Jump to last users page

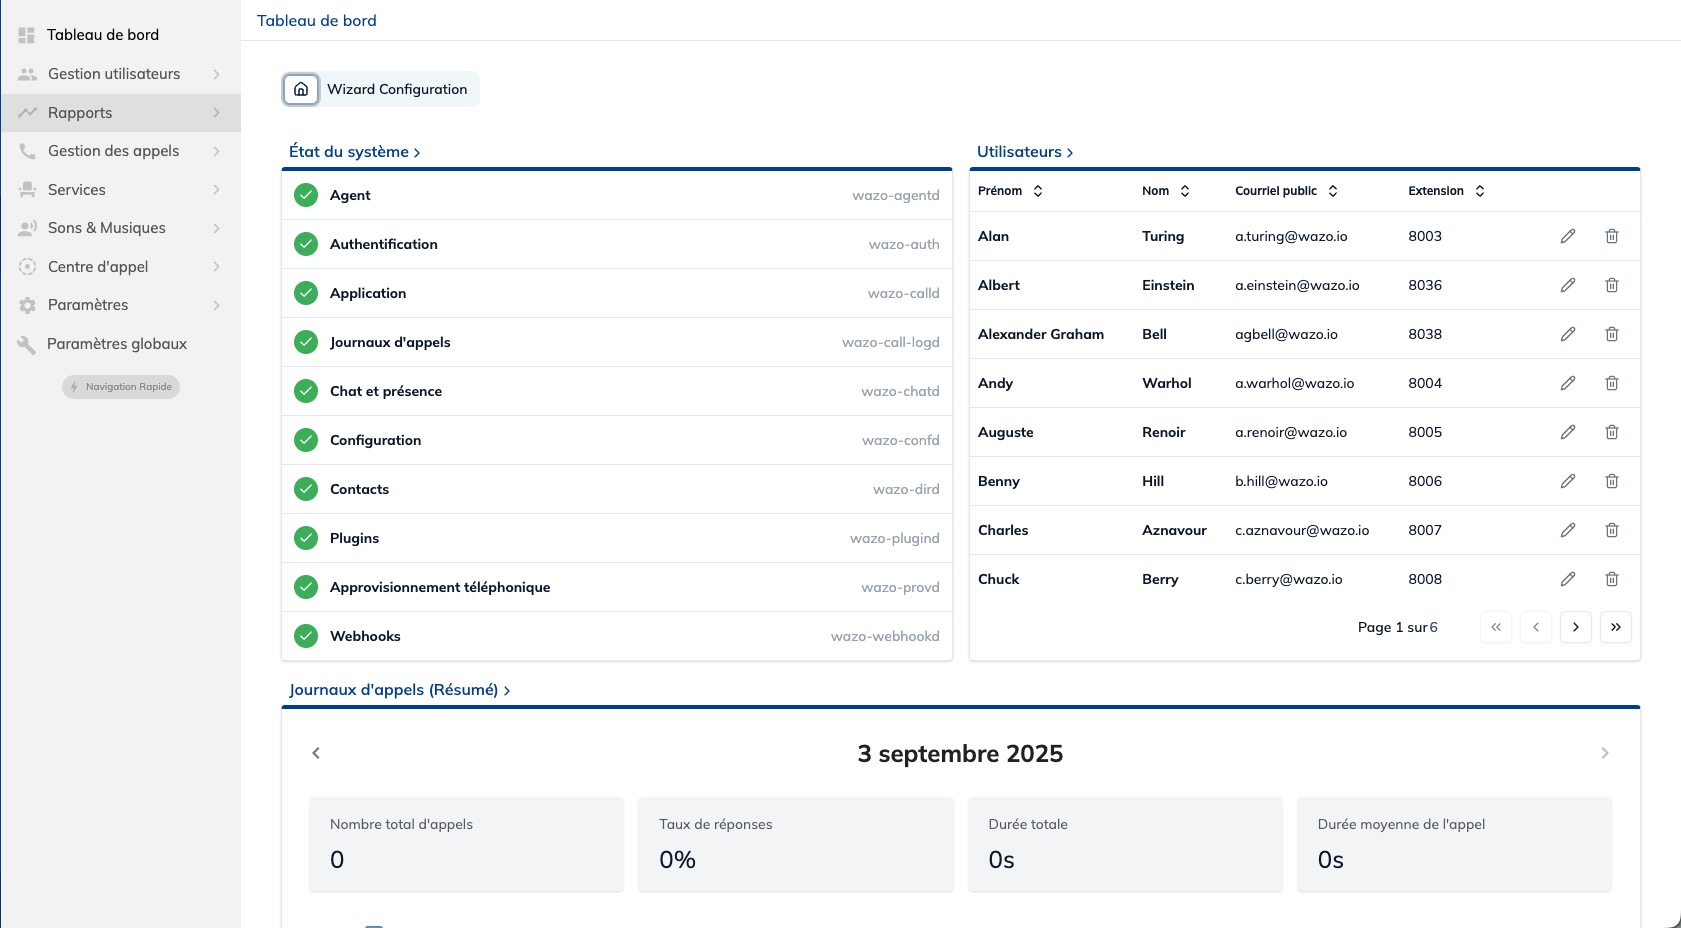[x=1616, y=627]
